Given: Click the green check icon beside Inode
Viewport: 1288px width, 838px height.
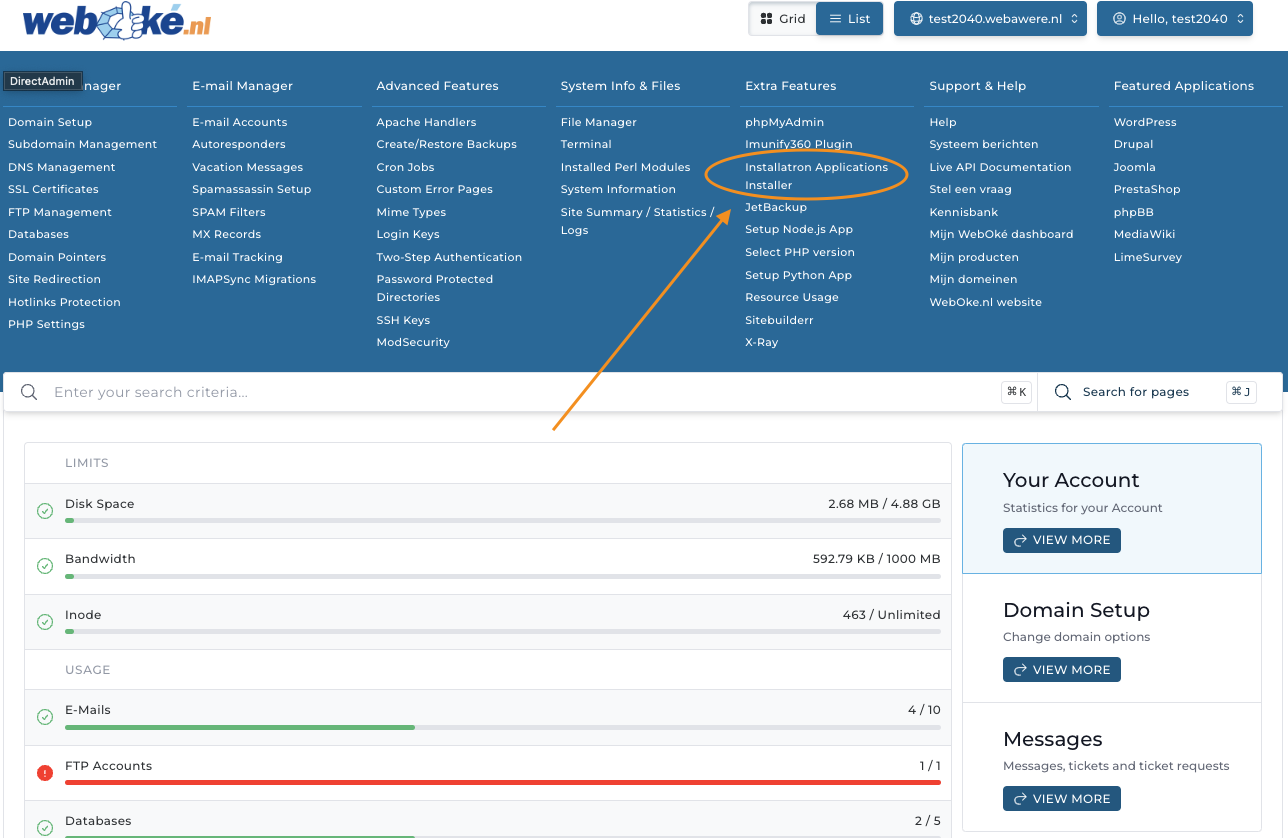Looking at the screenshot, I should tap(45, 622).
